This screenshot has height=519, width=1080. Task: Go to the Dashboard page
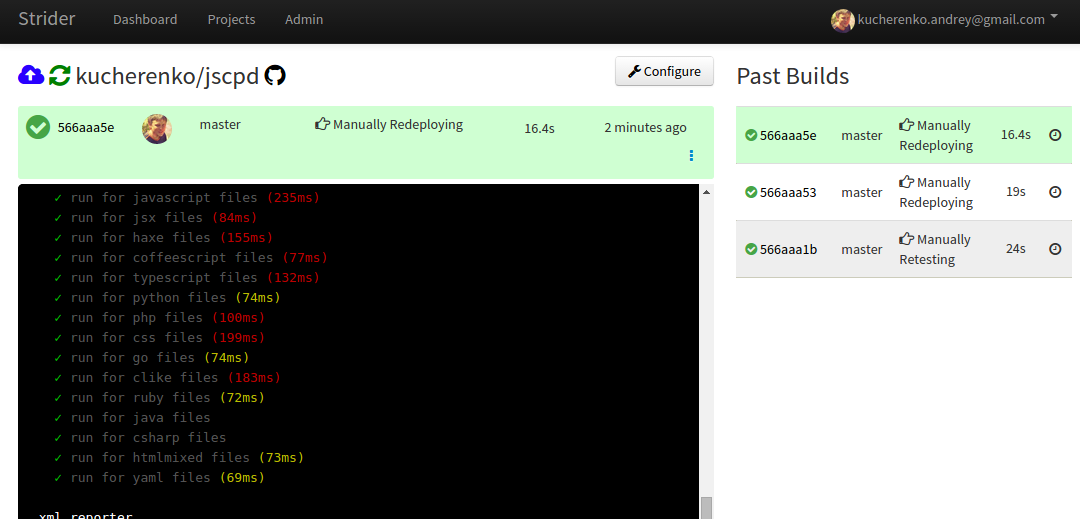tap(145, 20)
